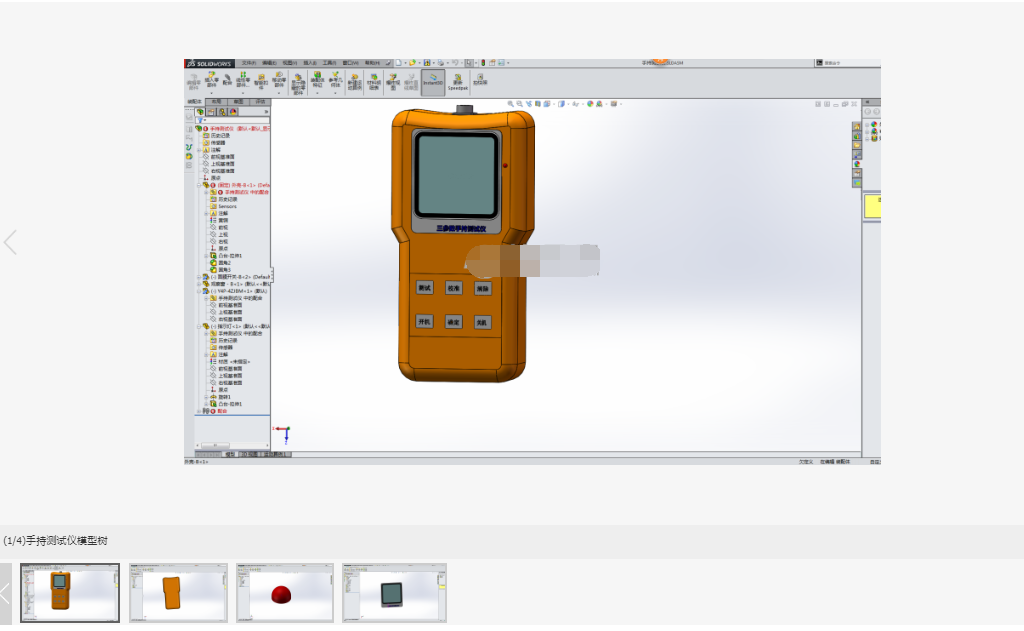Click the Insert Components (插入零部件) tool

click(211, 79)
